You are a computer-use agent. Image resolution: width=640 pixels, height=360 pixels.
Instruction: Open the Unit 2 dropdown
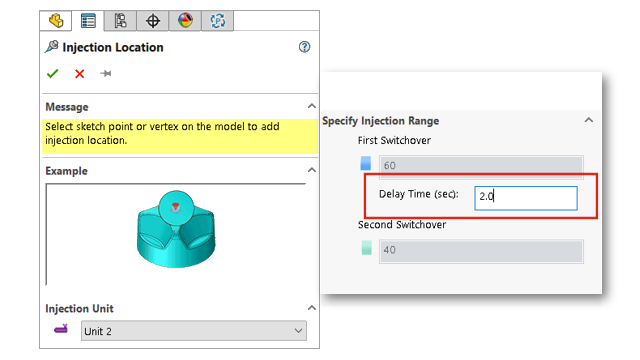pos(194,331)
